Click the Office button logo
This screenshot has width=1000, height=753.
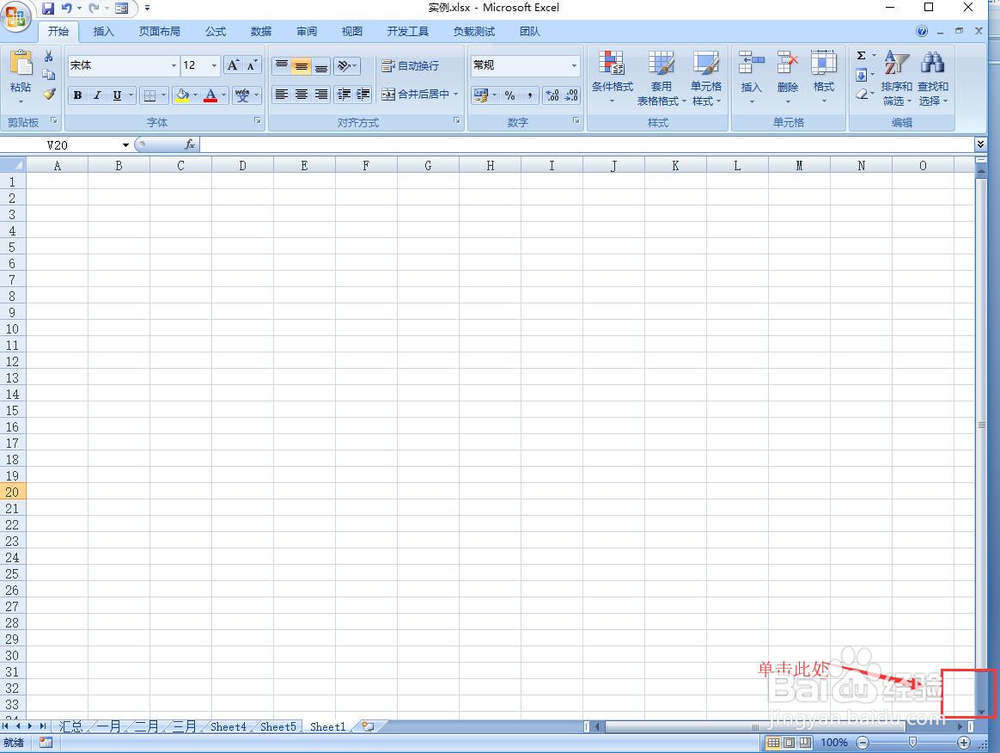click(16, 16)
